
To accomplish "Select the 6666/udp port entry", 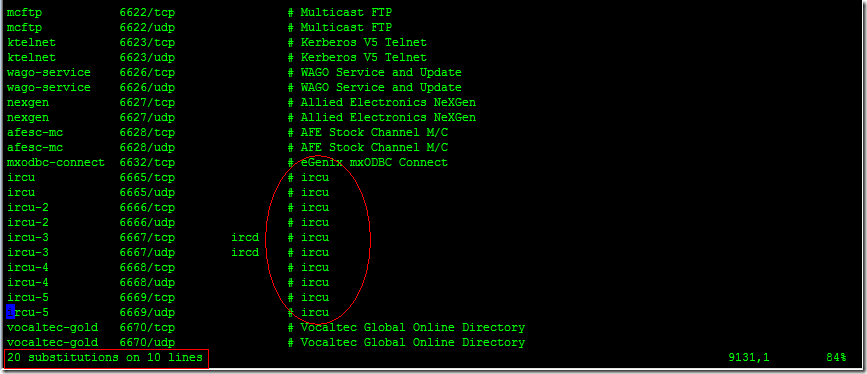I will pyautogui.click(x=147, y=222).
